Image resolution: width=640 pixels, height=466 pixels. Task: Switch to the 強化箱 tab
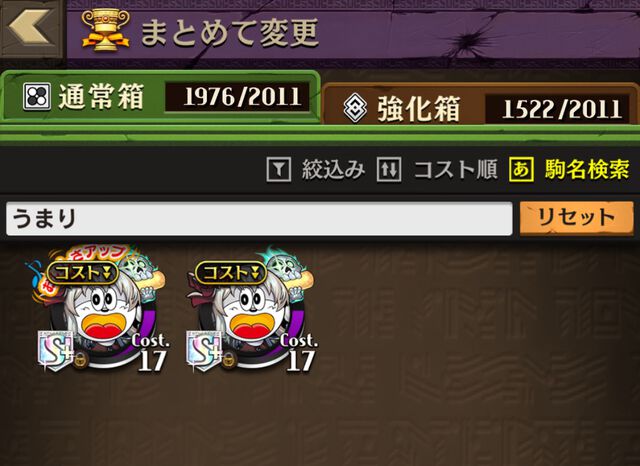point(481,105)
